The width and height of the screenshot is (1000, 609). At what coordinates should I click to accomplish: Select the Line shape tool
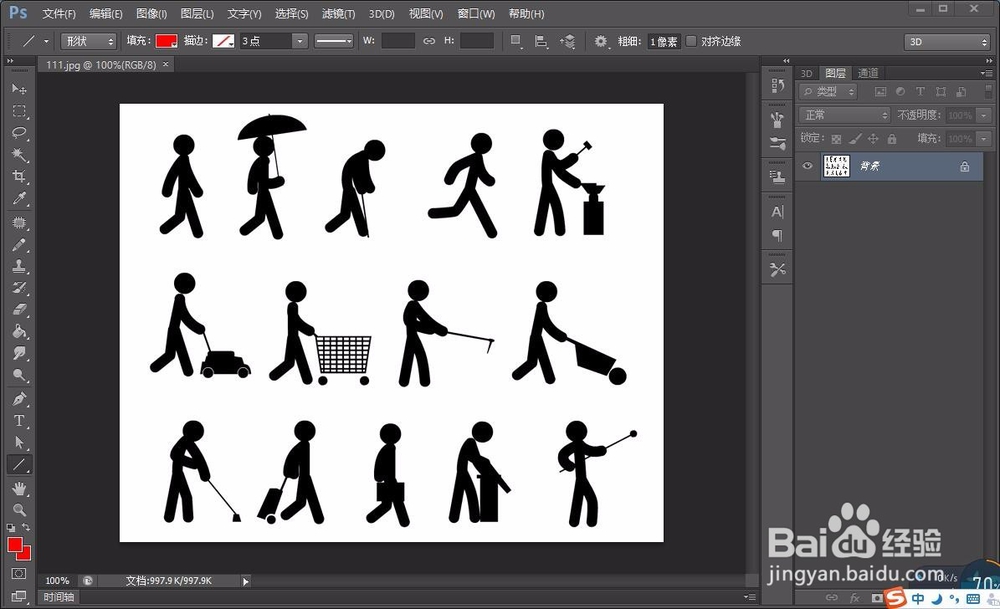point(19,464)
